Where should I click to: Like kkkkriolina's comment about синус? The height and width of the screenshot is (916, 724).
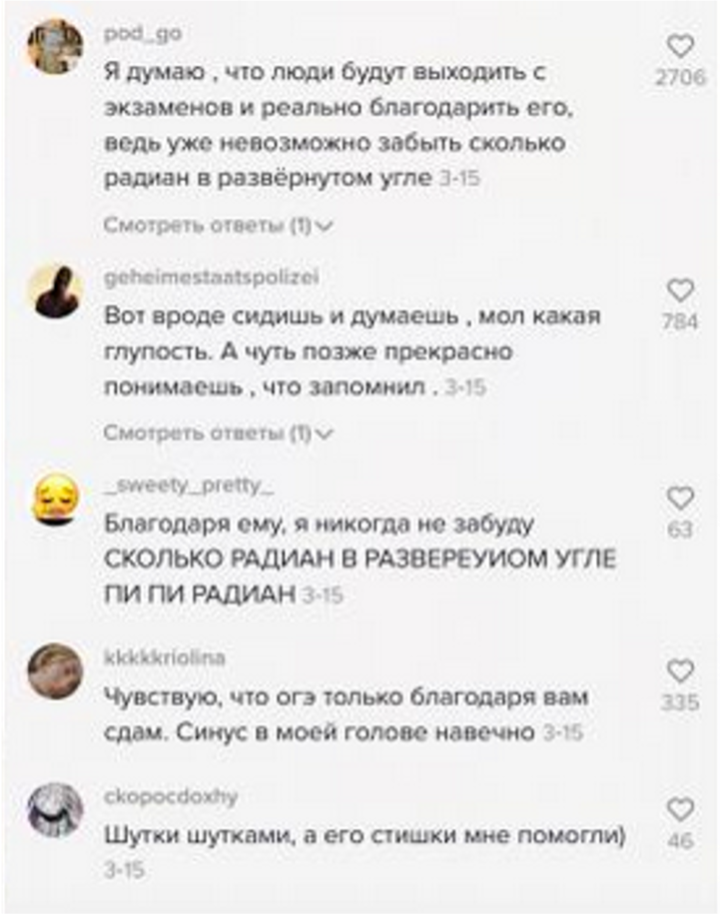point(680,671)
